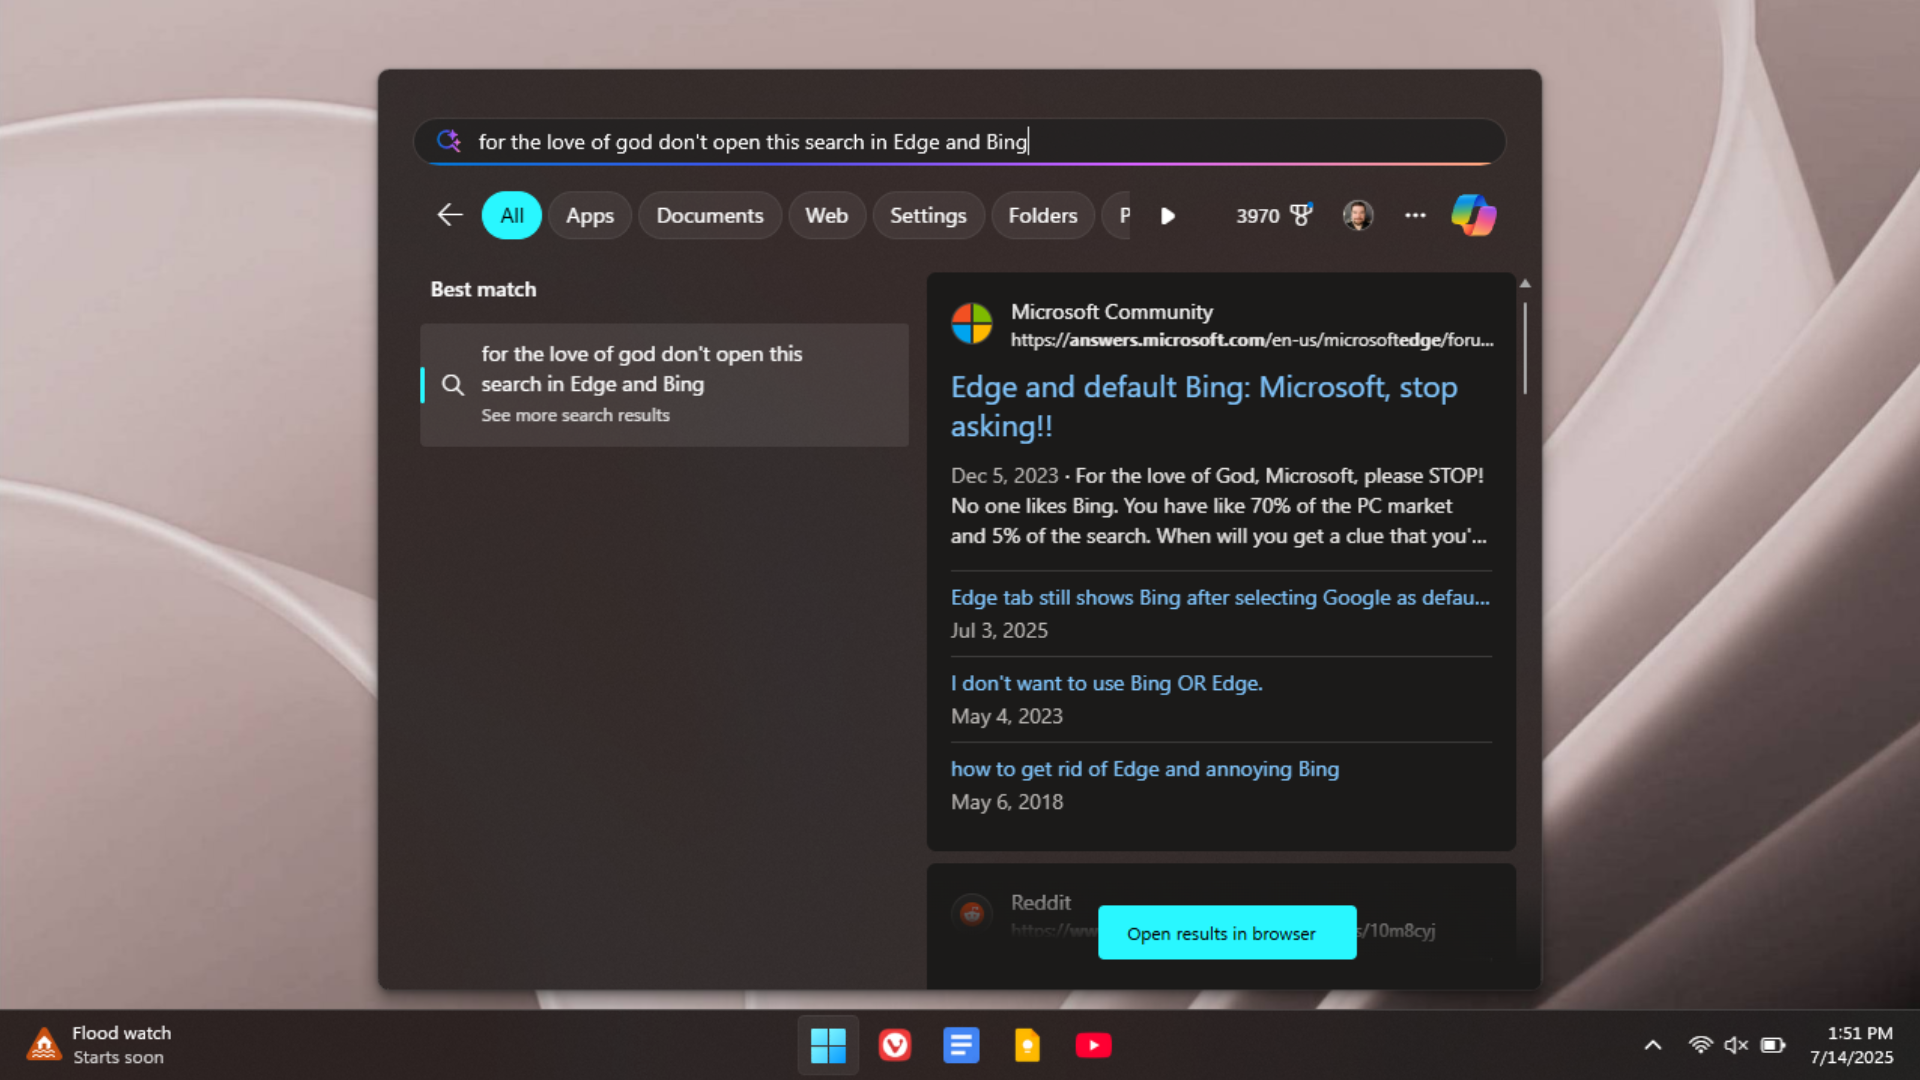The width and height of the screenshot is (1920, 1080).
Task: Open the Windows Start button
Action: point(828,1046)
